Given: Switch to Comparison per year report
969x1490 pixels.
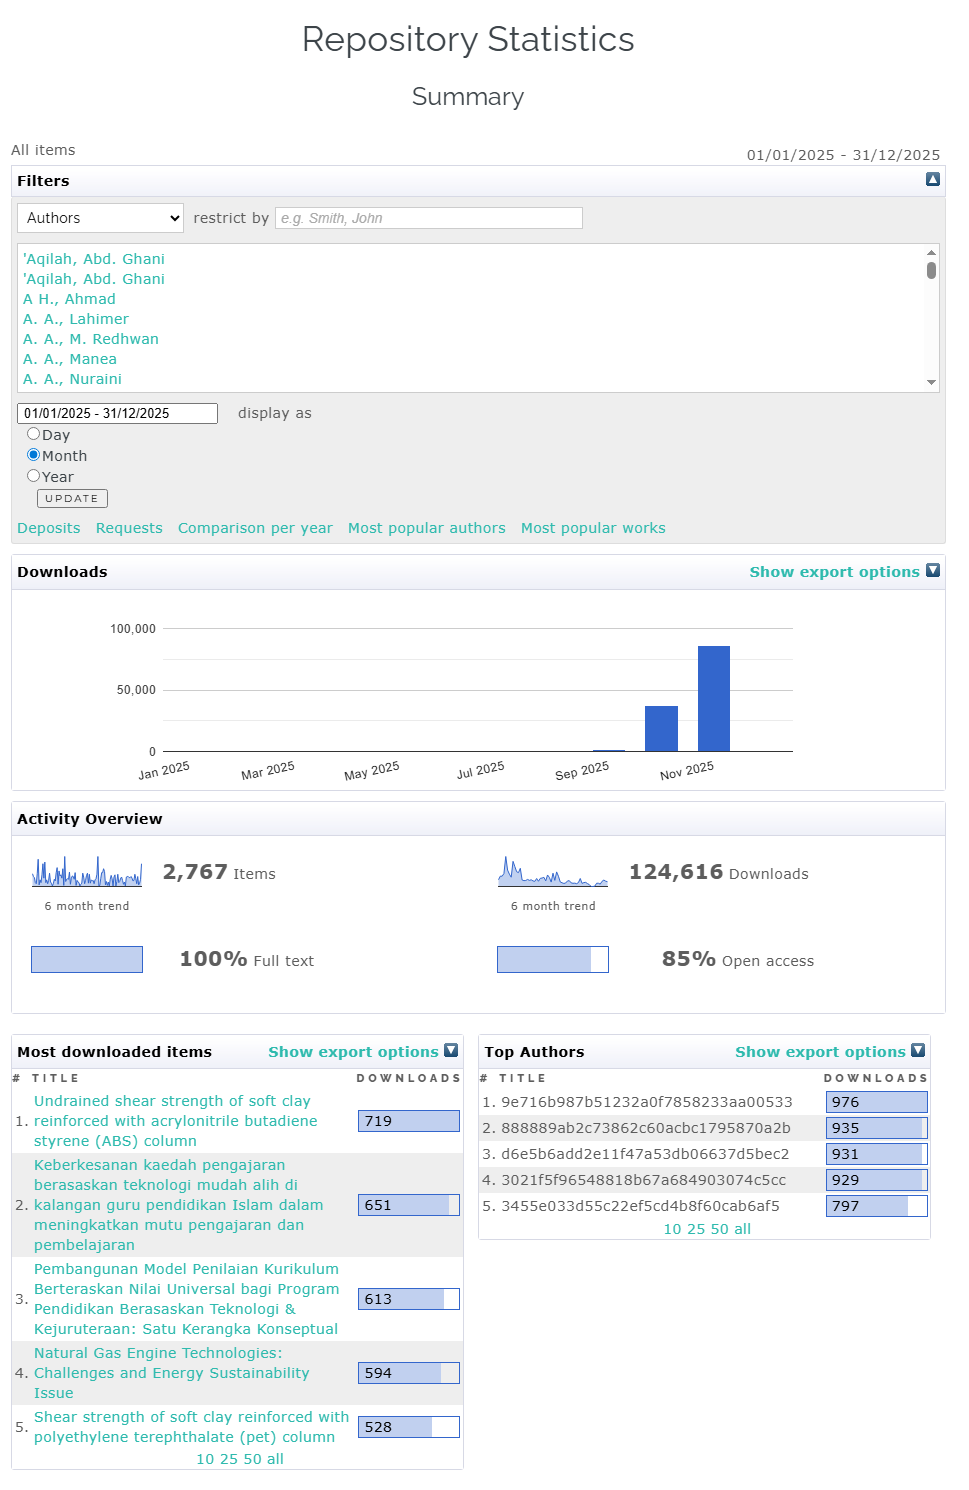Looking at the screenshot, I should (x=255, y=528).
